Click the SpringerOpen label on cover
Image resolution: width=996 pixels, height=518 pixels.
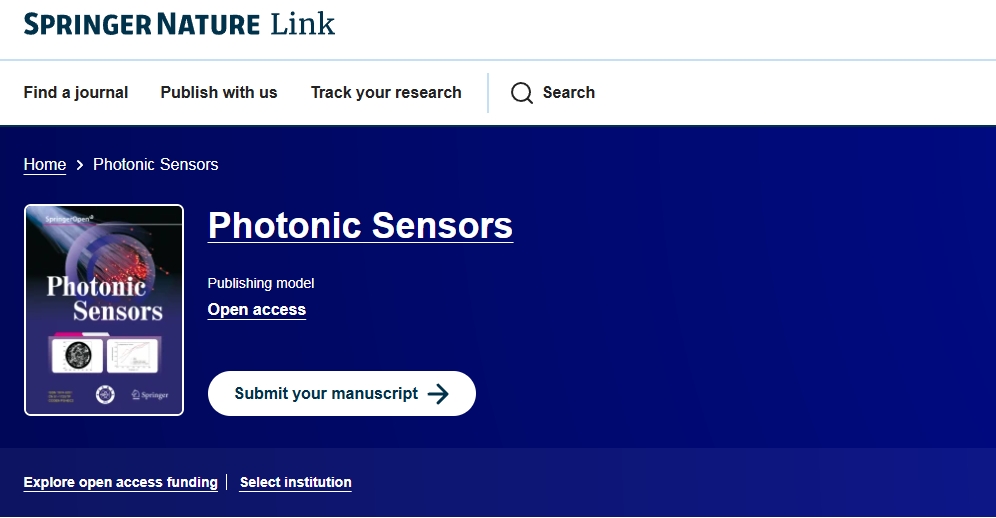pos(69,217)
